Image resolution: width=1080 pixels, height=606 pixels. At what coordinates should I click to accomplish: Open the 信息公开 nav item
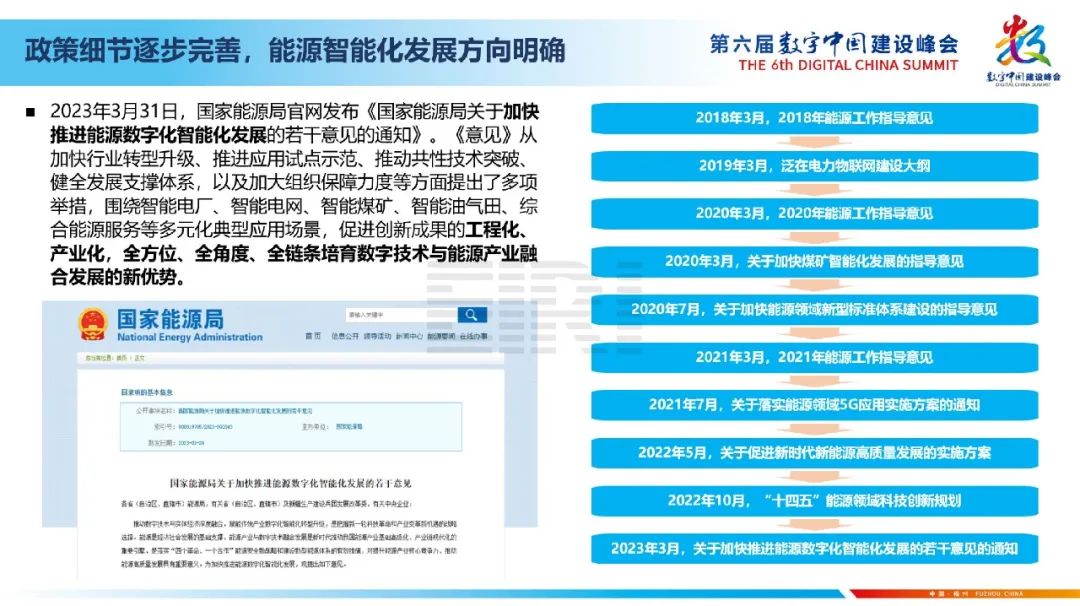[344, 337]
